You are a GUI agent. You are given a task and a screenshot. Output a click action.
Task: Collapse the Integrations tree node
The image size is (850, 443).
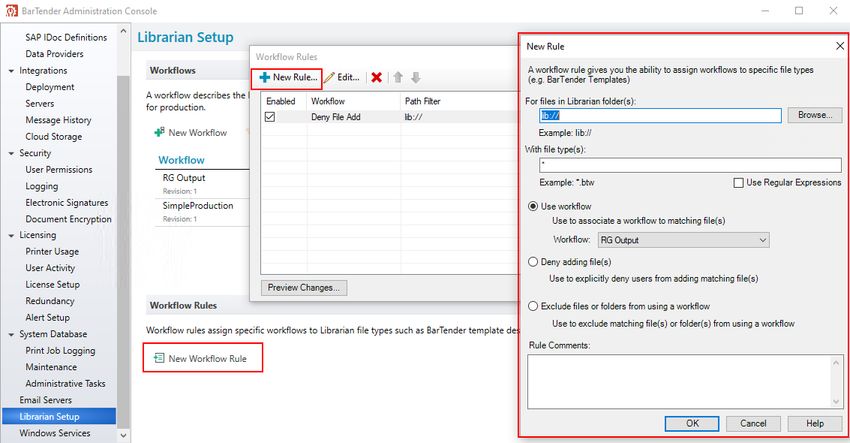pos(11,71)
